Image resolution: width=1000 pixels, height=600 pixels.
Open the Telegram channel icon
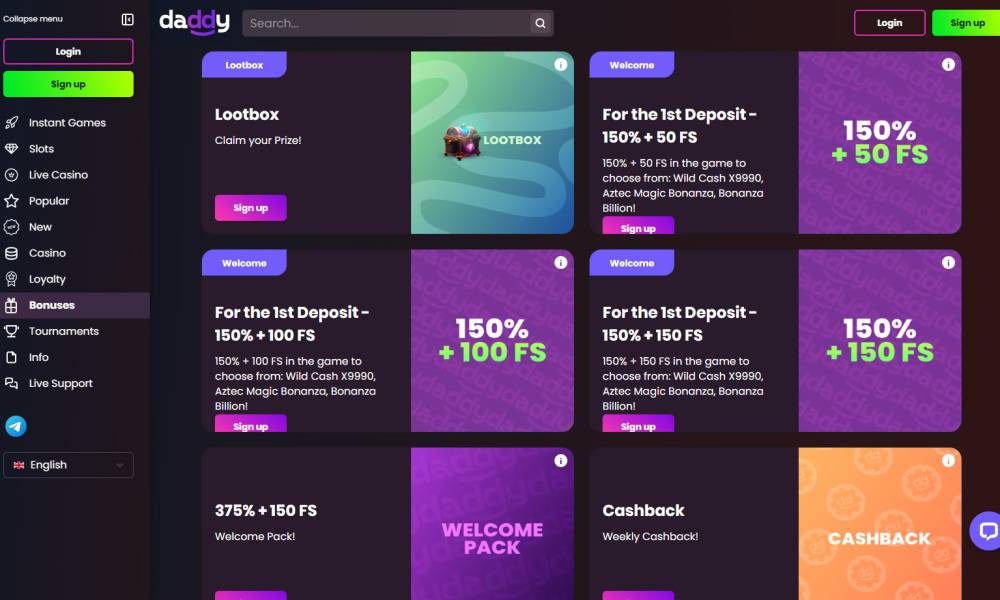click(x=16, y=426)
